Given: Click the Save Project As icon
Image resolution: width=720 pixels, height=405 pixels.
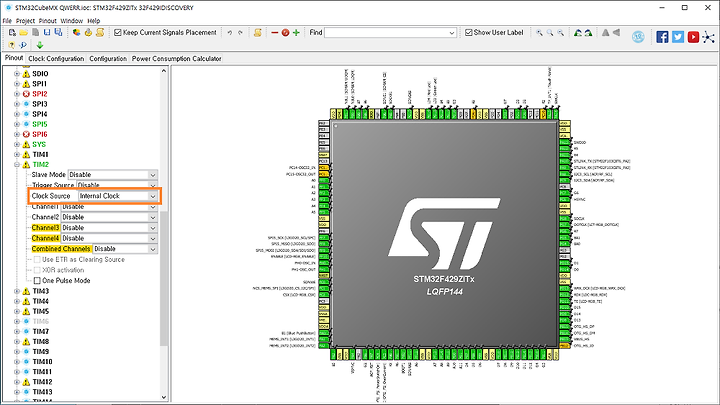Looking at the screenshot, I should [x=58, y=33].
